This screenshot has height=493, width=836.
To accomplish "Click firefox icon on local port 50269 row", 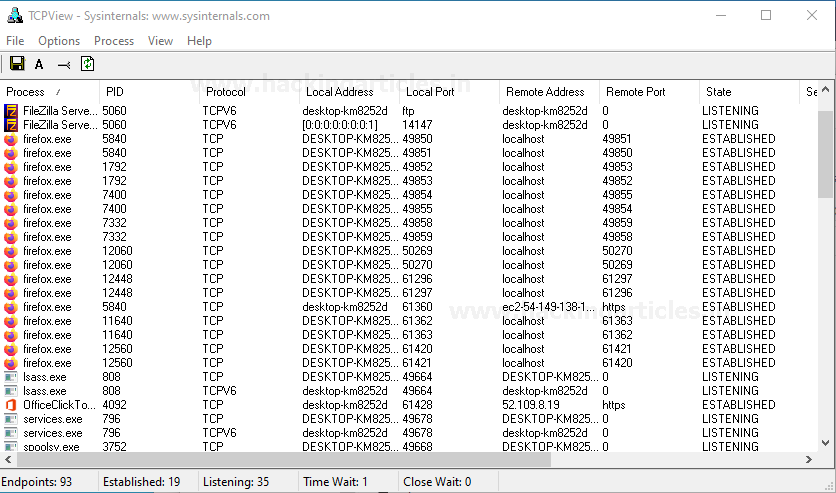I will point(11,251).
